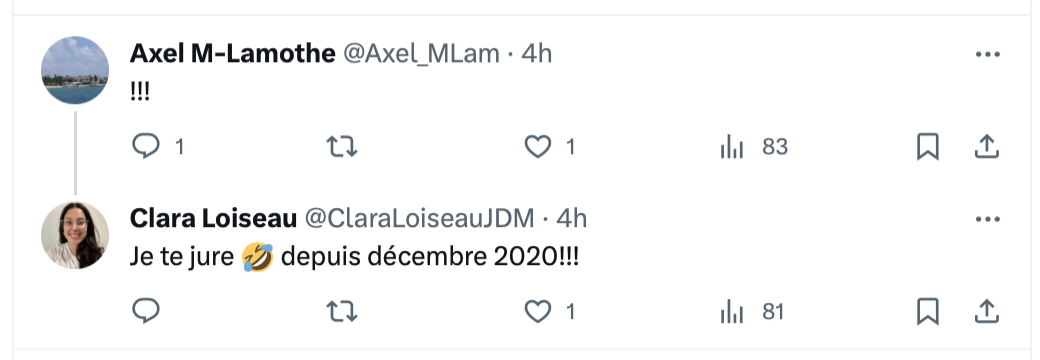
Task: View analytics showing 83 views
Action: point(753,147)
